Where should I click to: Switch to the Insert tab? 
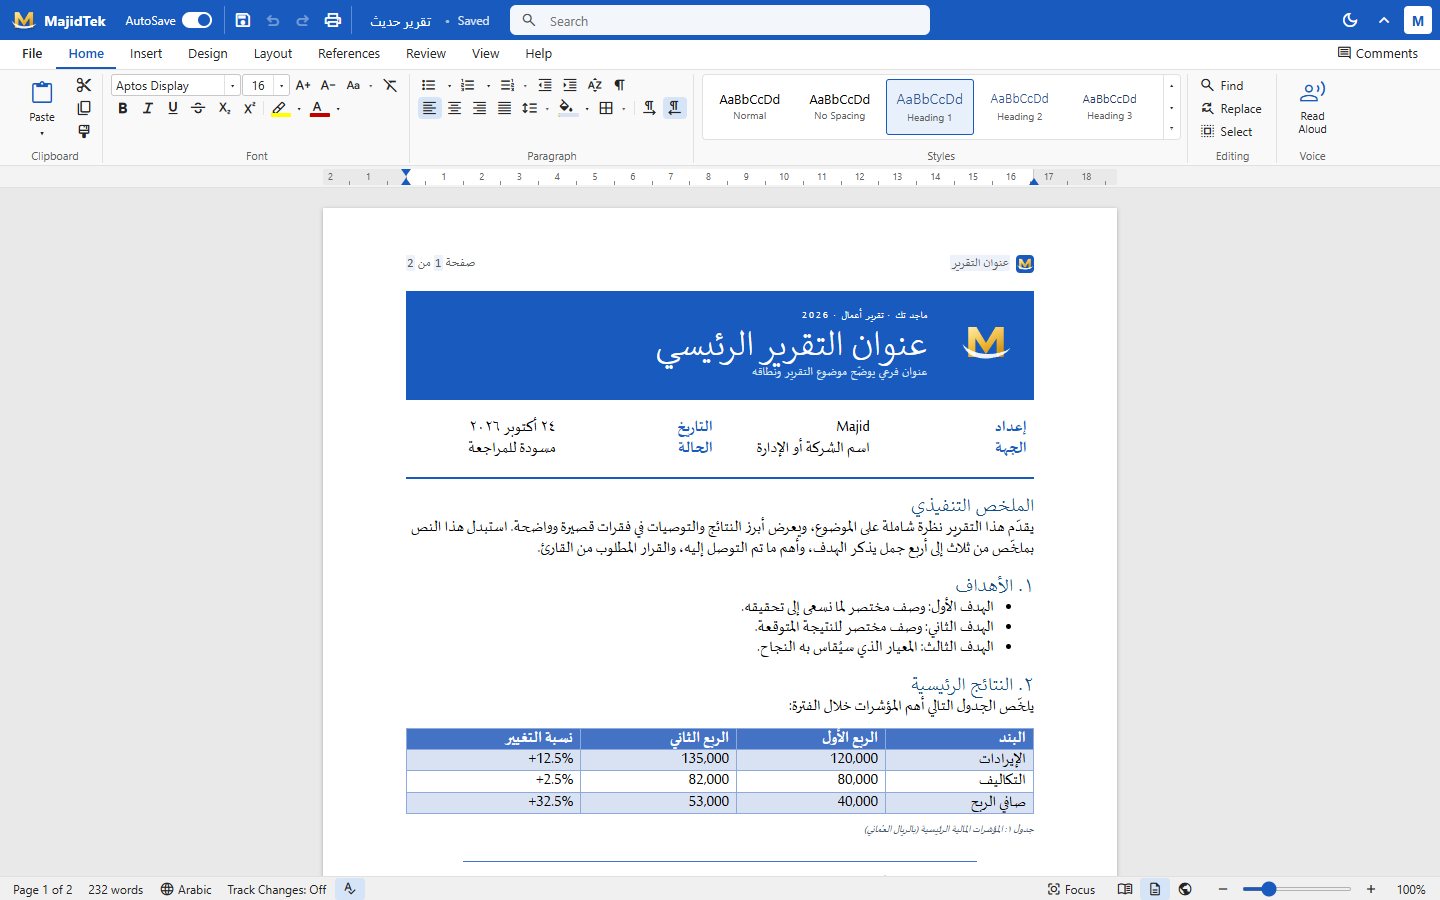[146, 54]
